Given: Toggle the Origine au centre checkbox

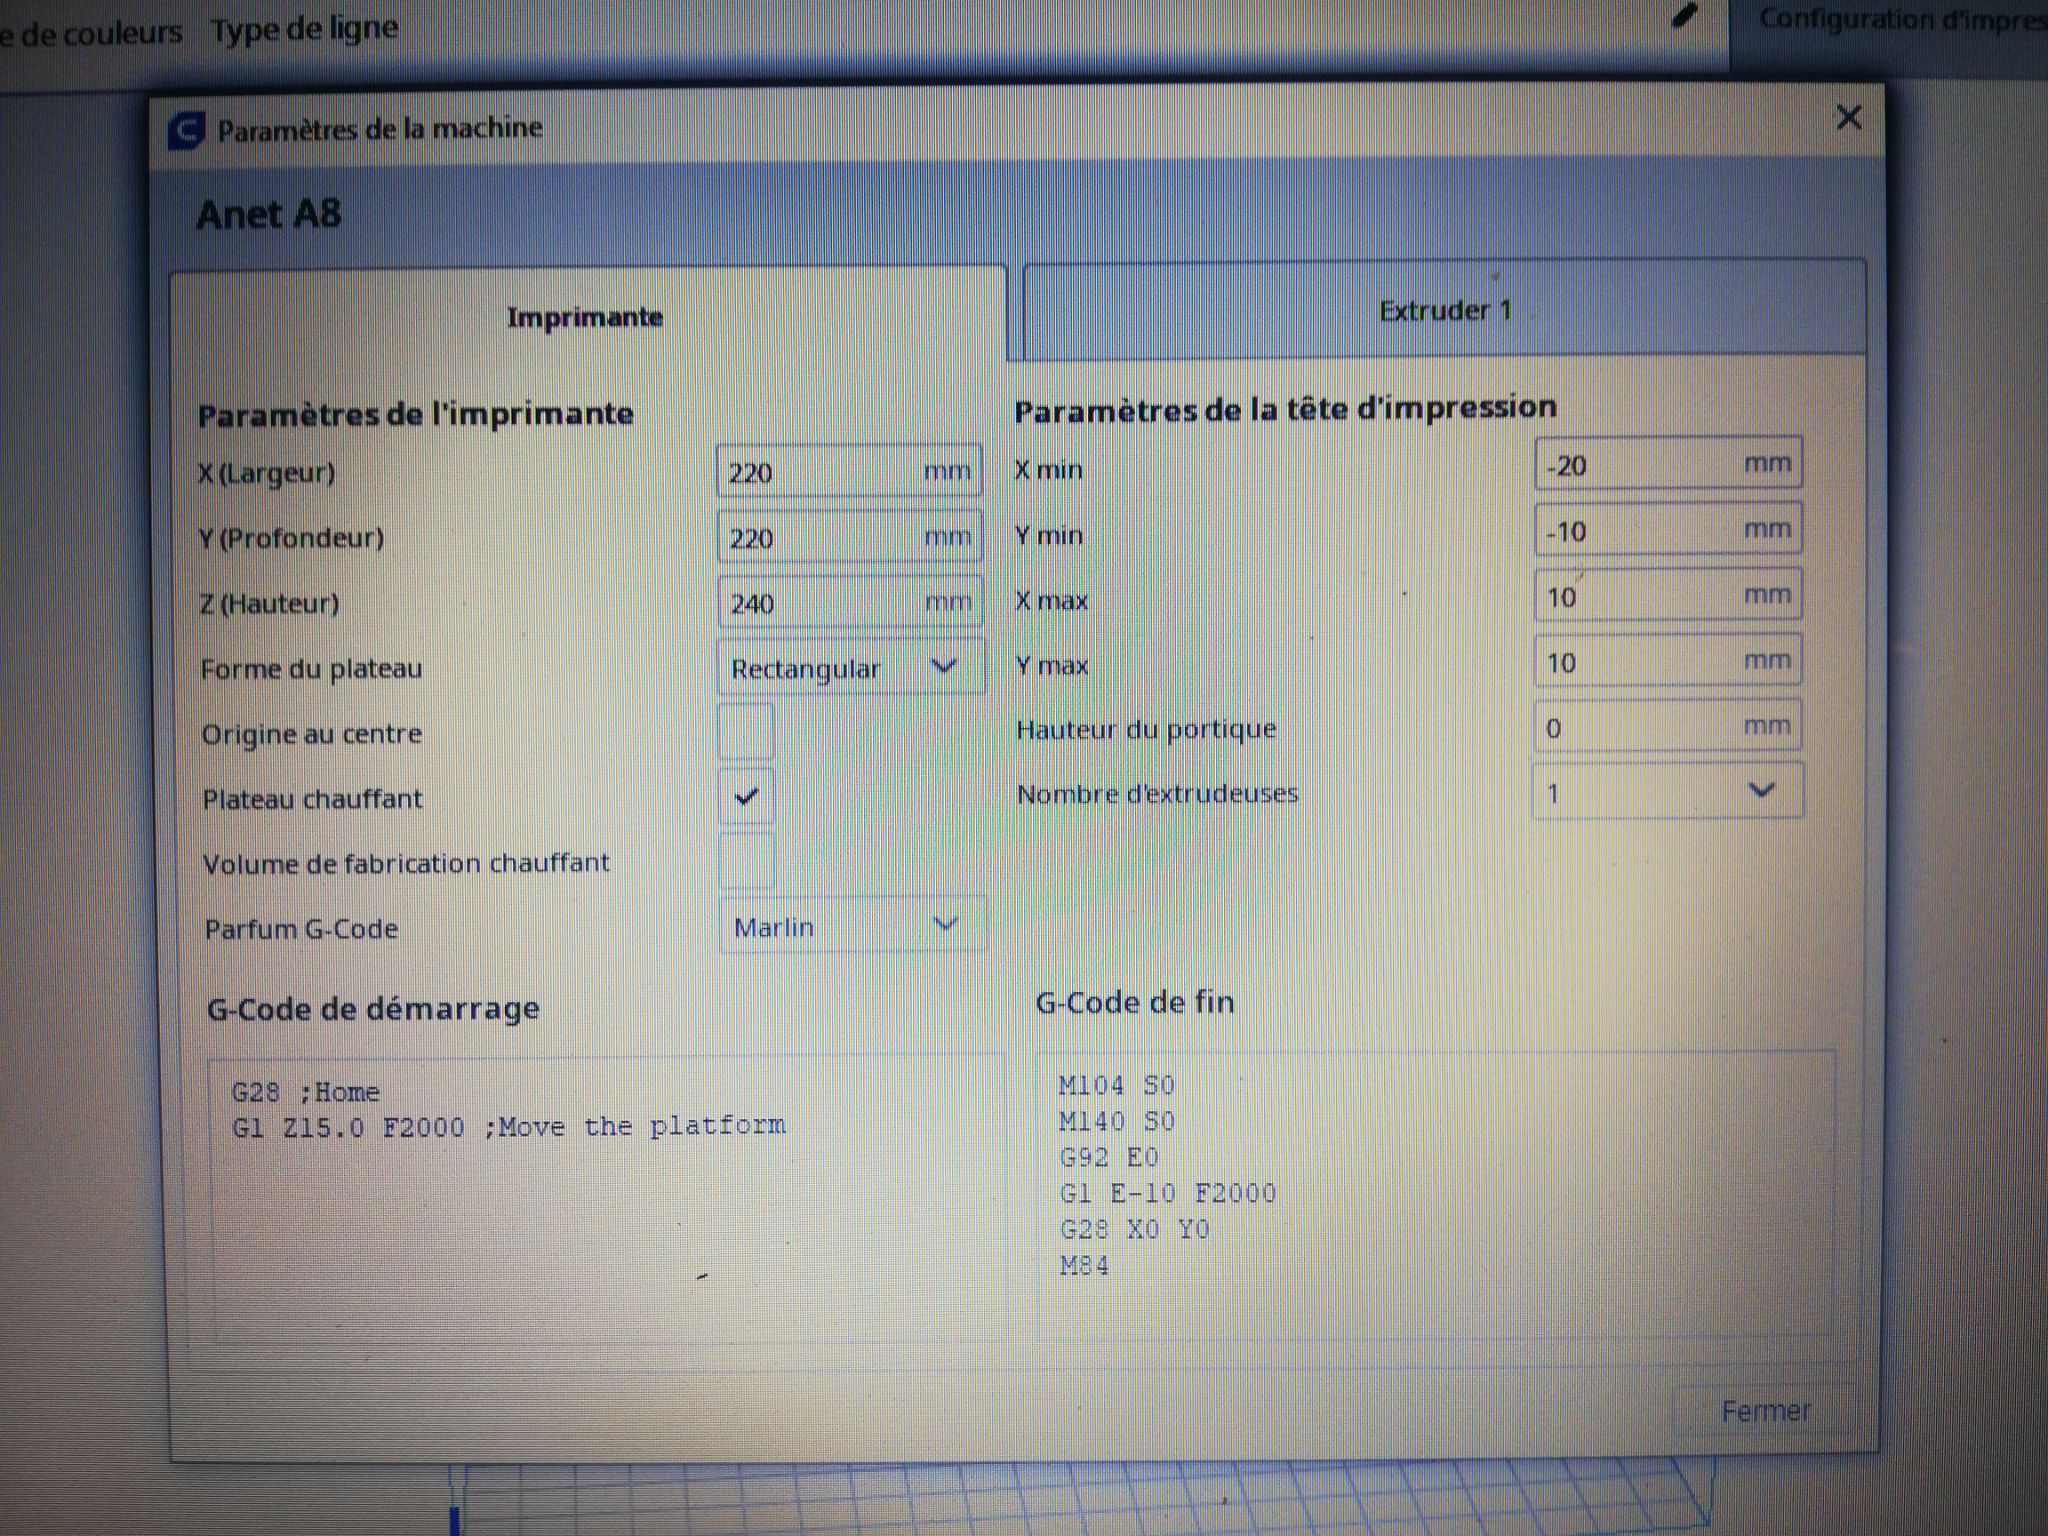Looking at the screenshot, I should click(746, 732).
